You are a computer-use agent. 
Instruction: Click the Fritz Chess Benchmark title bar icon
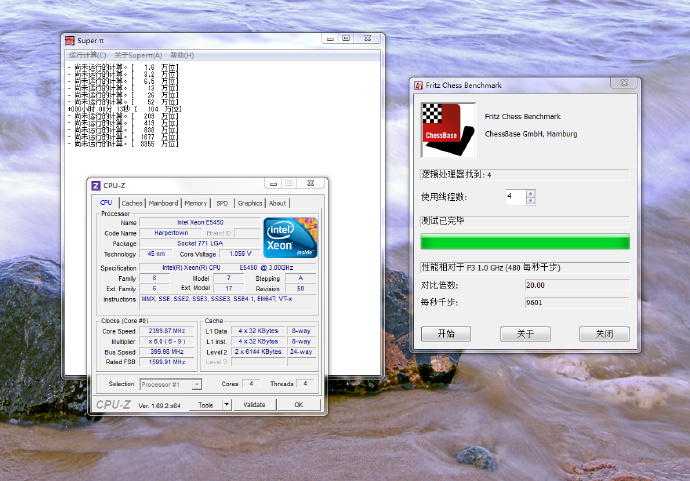tap(418, 86)
